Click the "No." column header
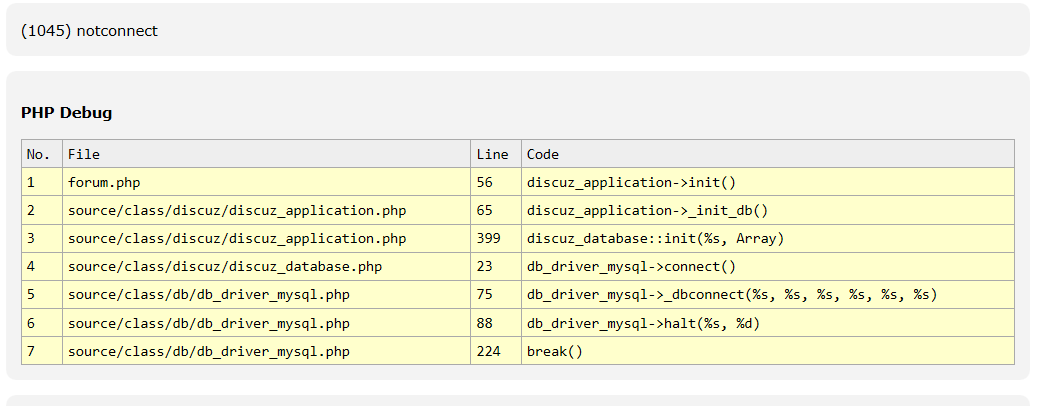This screenshot has height=406, width=1043. click(x=38, y=154)
